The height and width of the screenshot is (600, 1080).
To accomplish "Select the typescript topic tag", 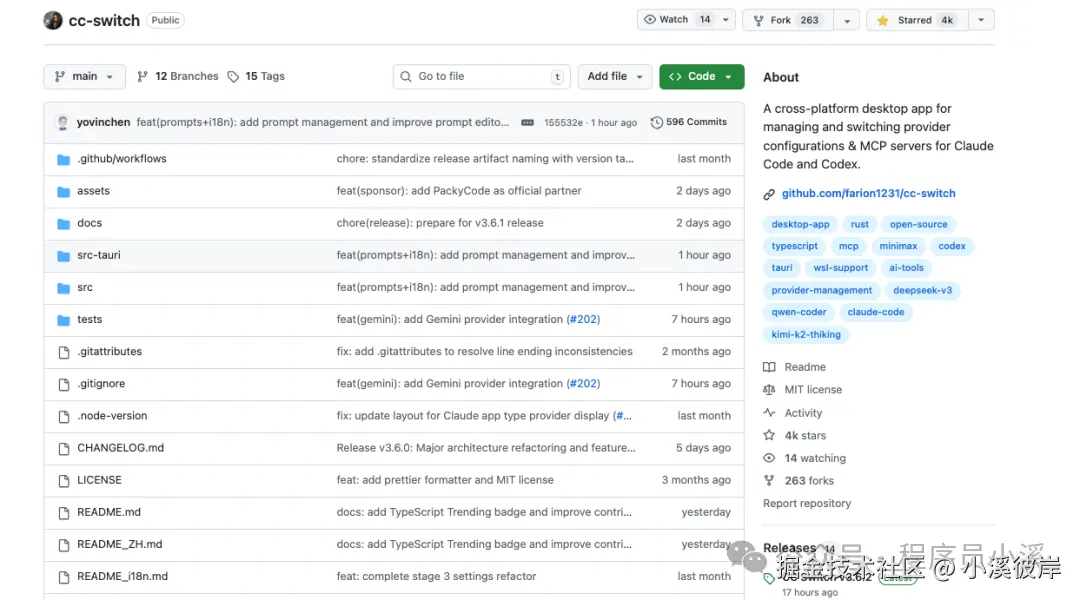I will (795, 246).
